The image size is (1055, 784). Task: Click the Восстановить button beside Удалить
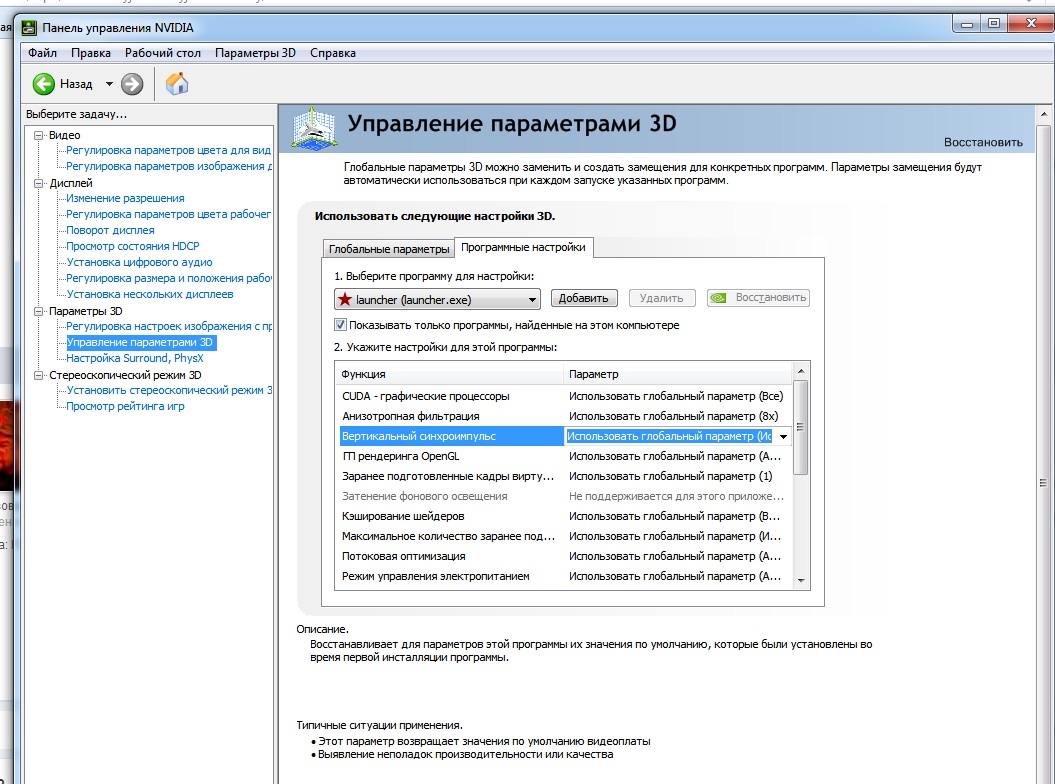point(758,298)
